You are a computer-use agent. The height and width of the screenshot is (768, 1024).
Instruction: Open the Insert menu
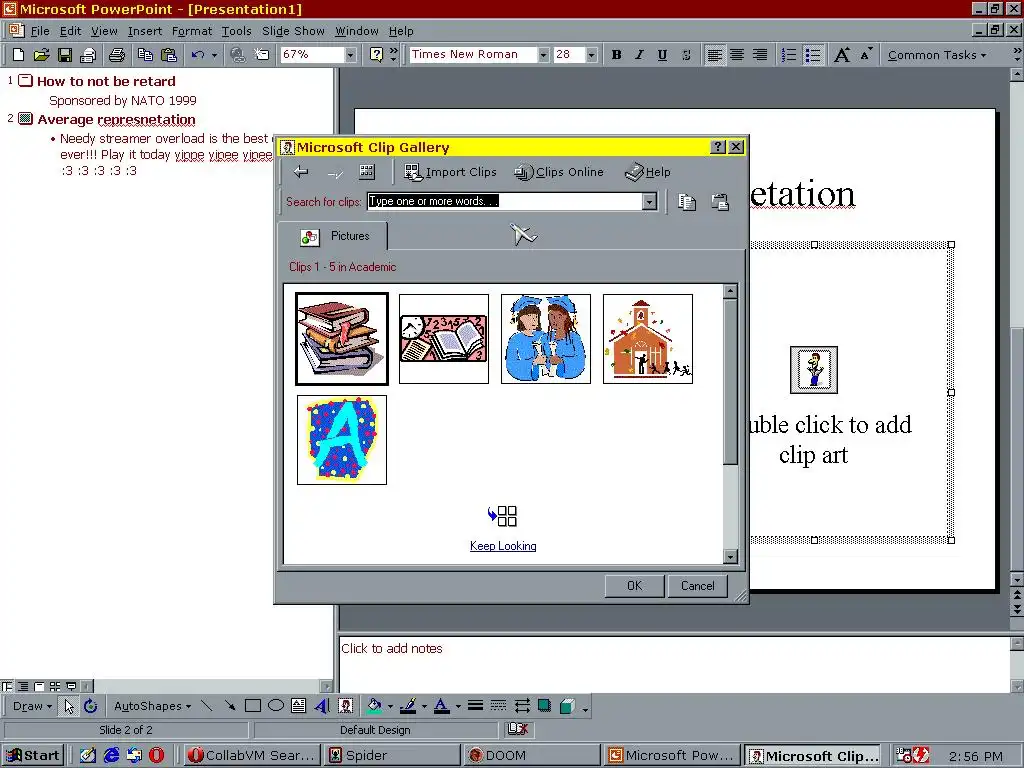coord(144,31)
